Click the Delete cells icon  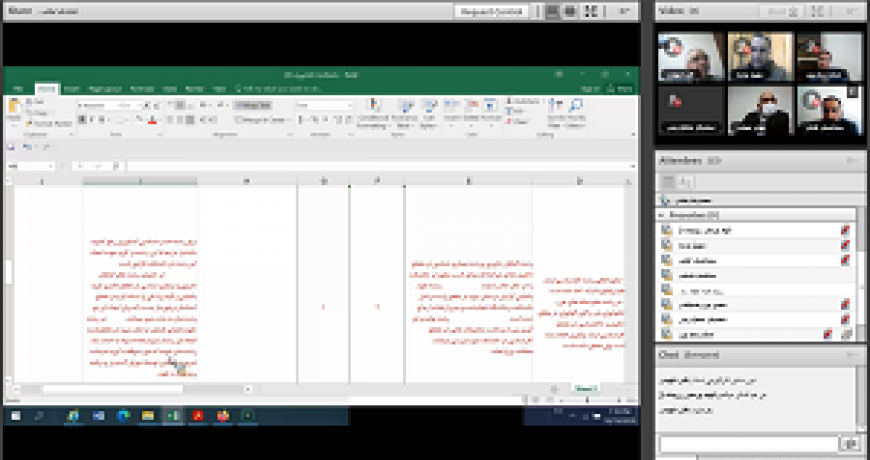471,107
